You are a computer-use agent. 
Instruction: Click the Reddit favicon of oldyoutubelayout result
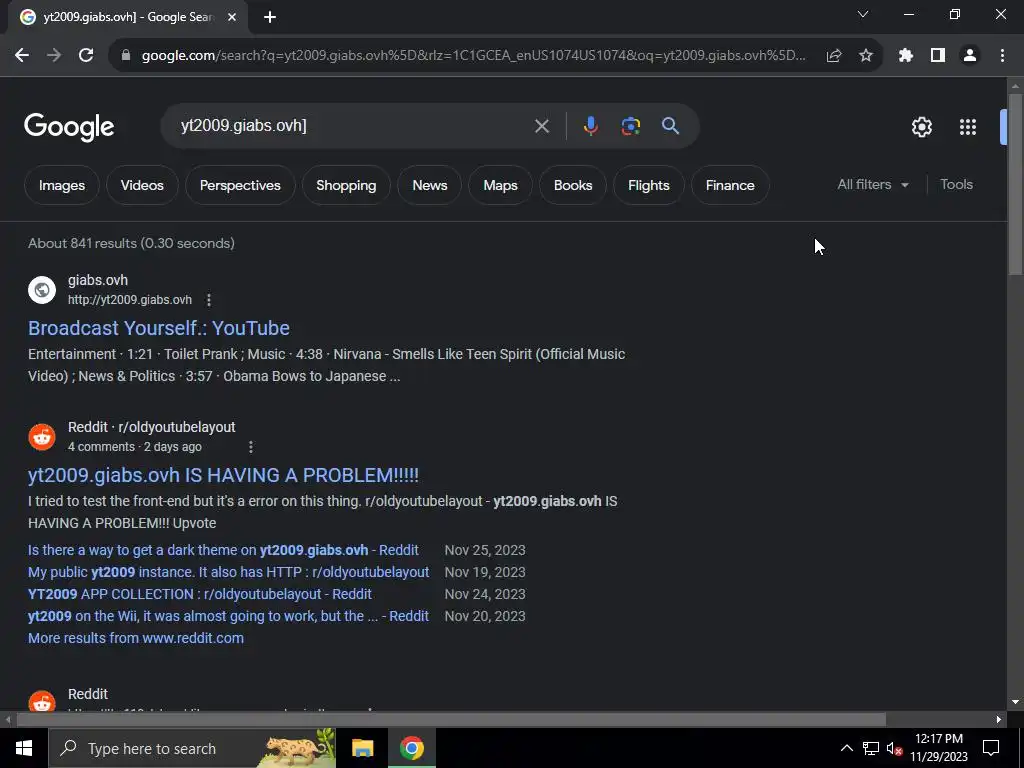pyautogui.click(x=42, y=437)
